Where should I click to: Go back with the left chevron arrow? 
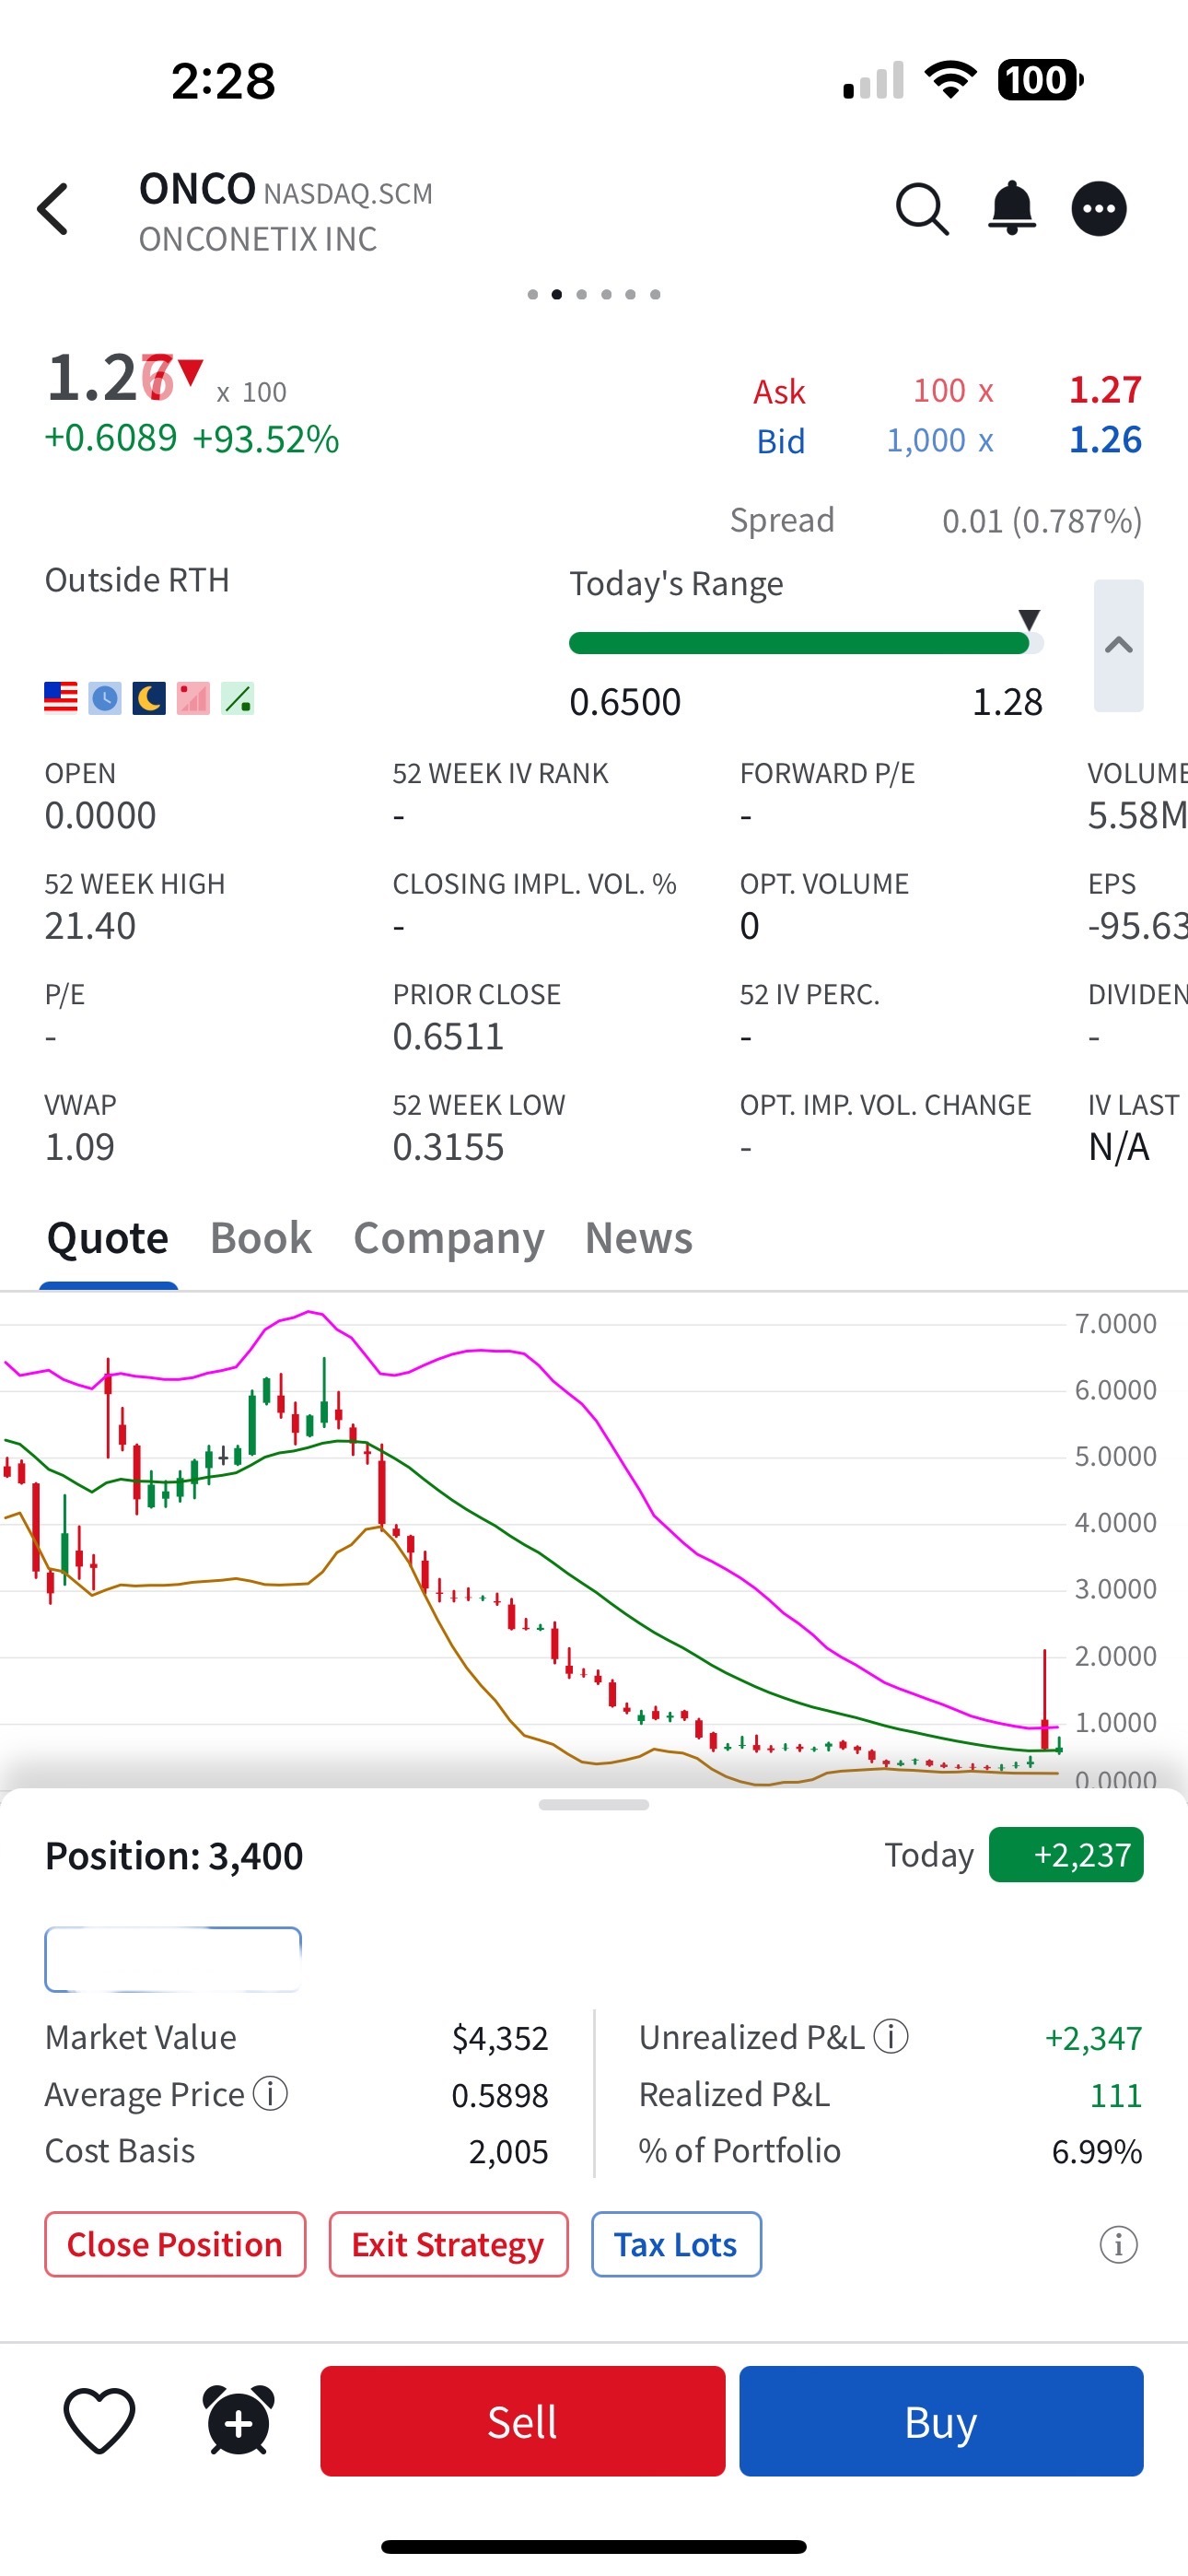tap(53, 209)
